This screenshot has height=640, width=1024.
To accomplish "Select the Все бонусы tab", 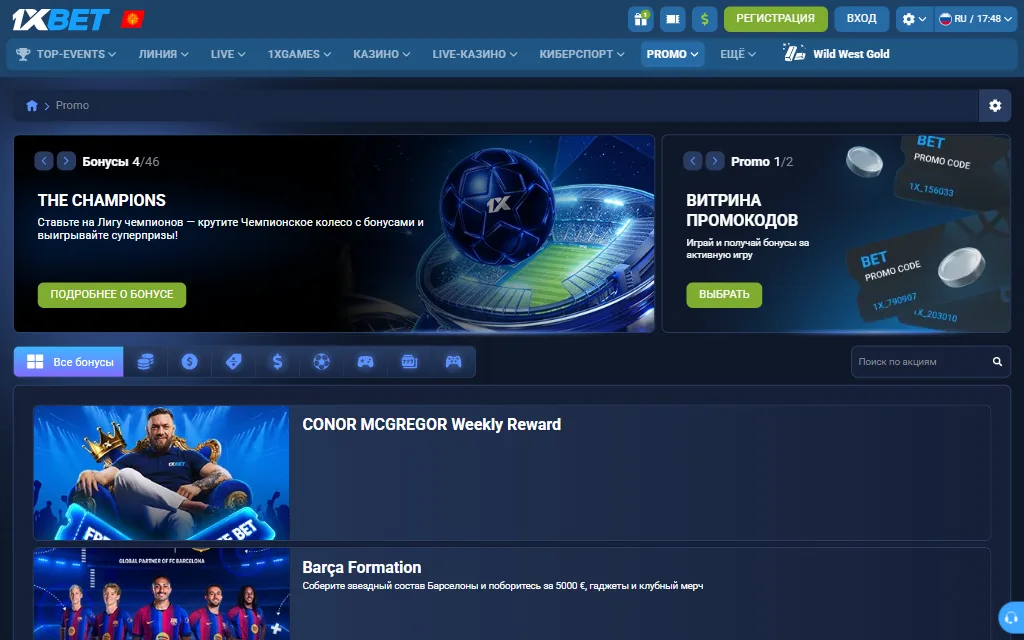I will [69, 362].
